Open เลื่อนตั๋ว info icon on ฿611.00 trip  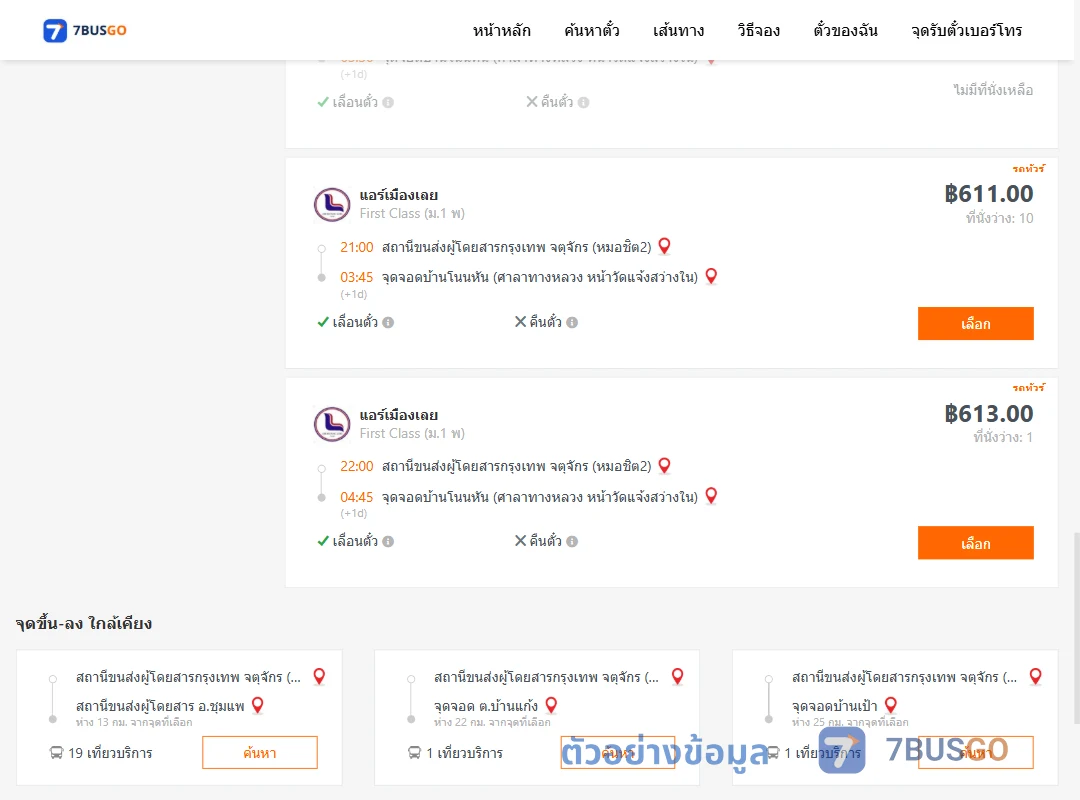388,322
